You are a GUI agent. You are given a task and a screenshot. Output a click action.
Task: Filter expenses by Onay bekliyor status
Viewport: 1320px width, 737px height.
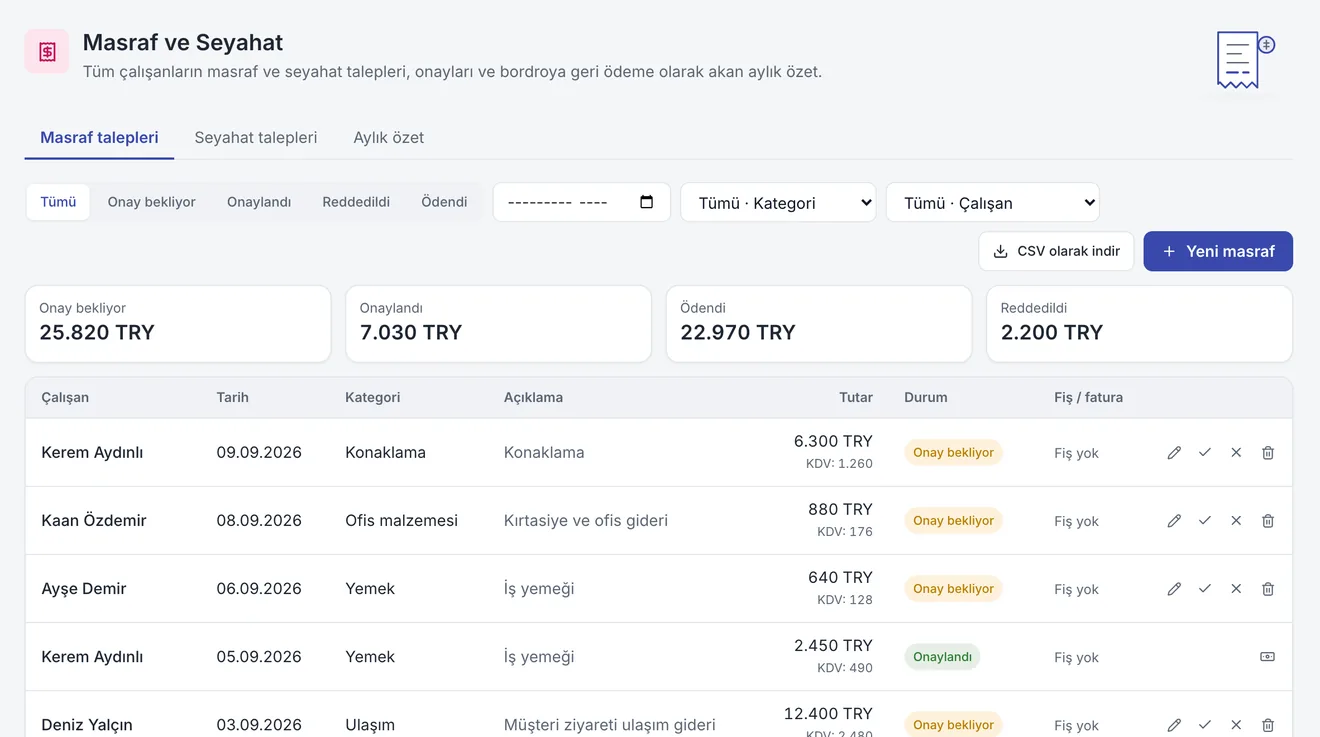pyautogui.click(x=152, y=202)
